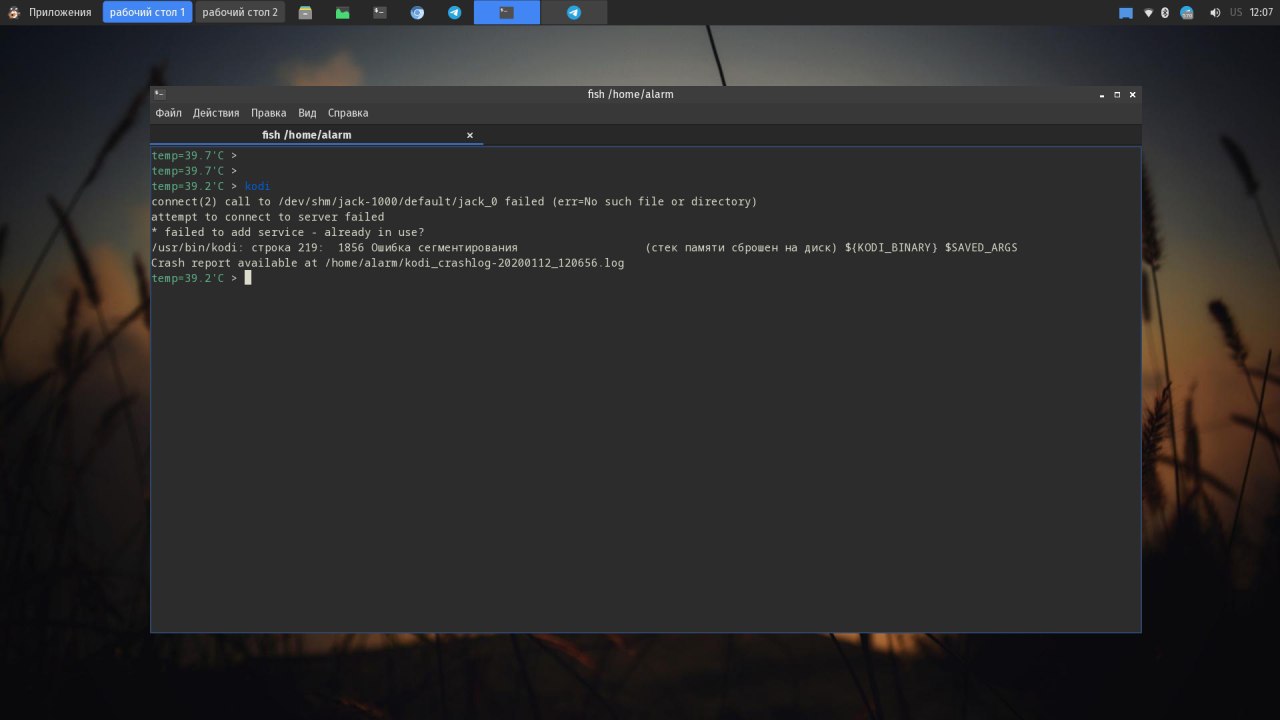Switch to the Telegram window taskbar button
Image resolution: width=1280 pixels, height=720 pixels.
click(574, 12)
